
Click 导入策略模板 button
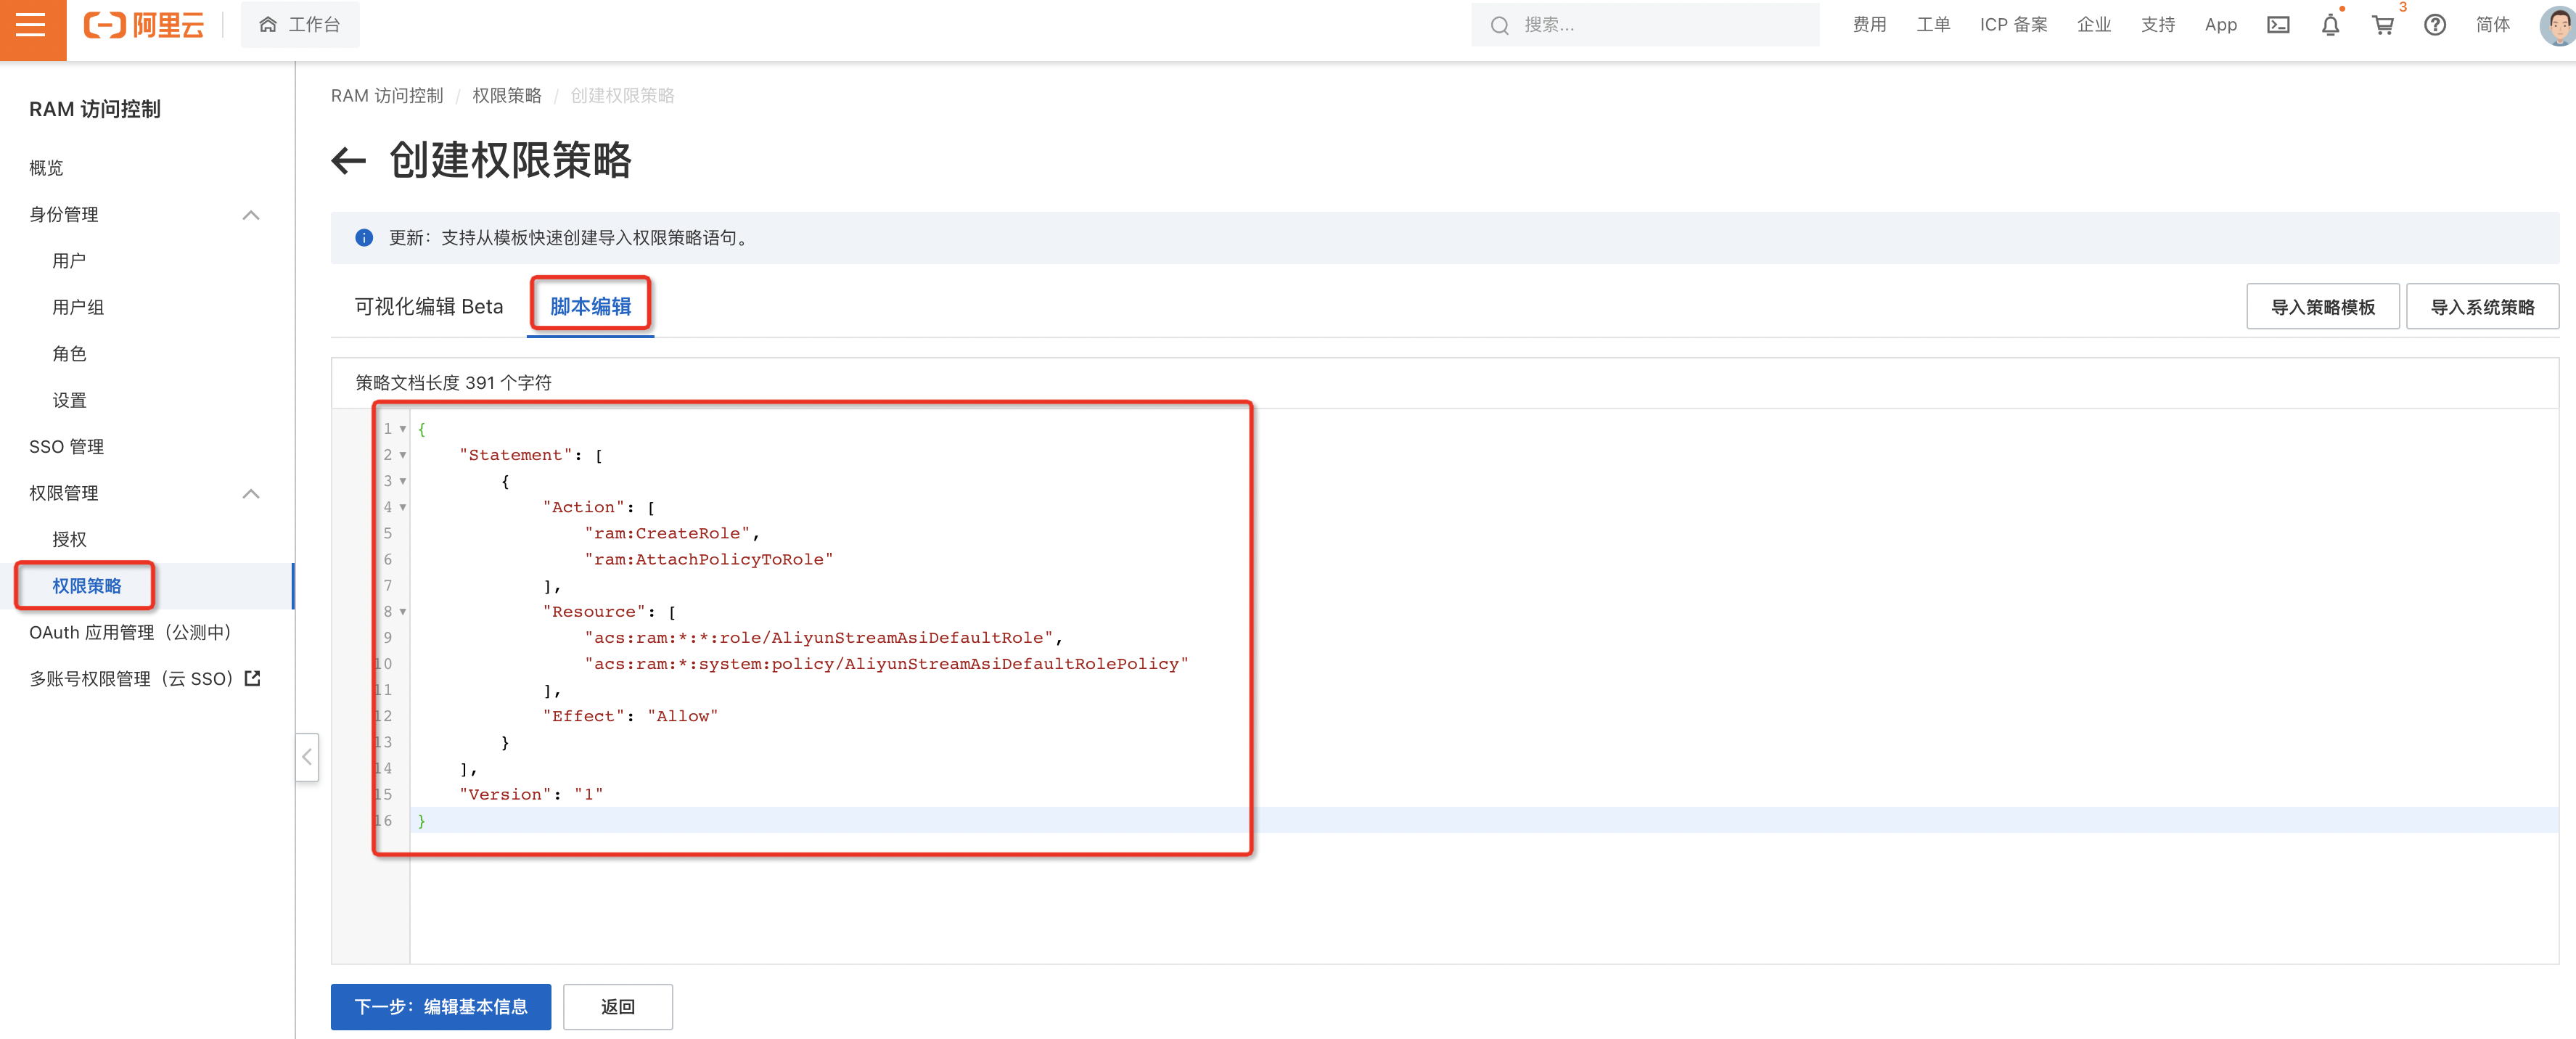tap(2321, 307)
